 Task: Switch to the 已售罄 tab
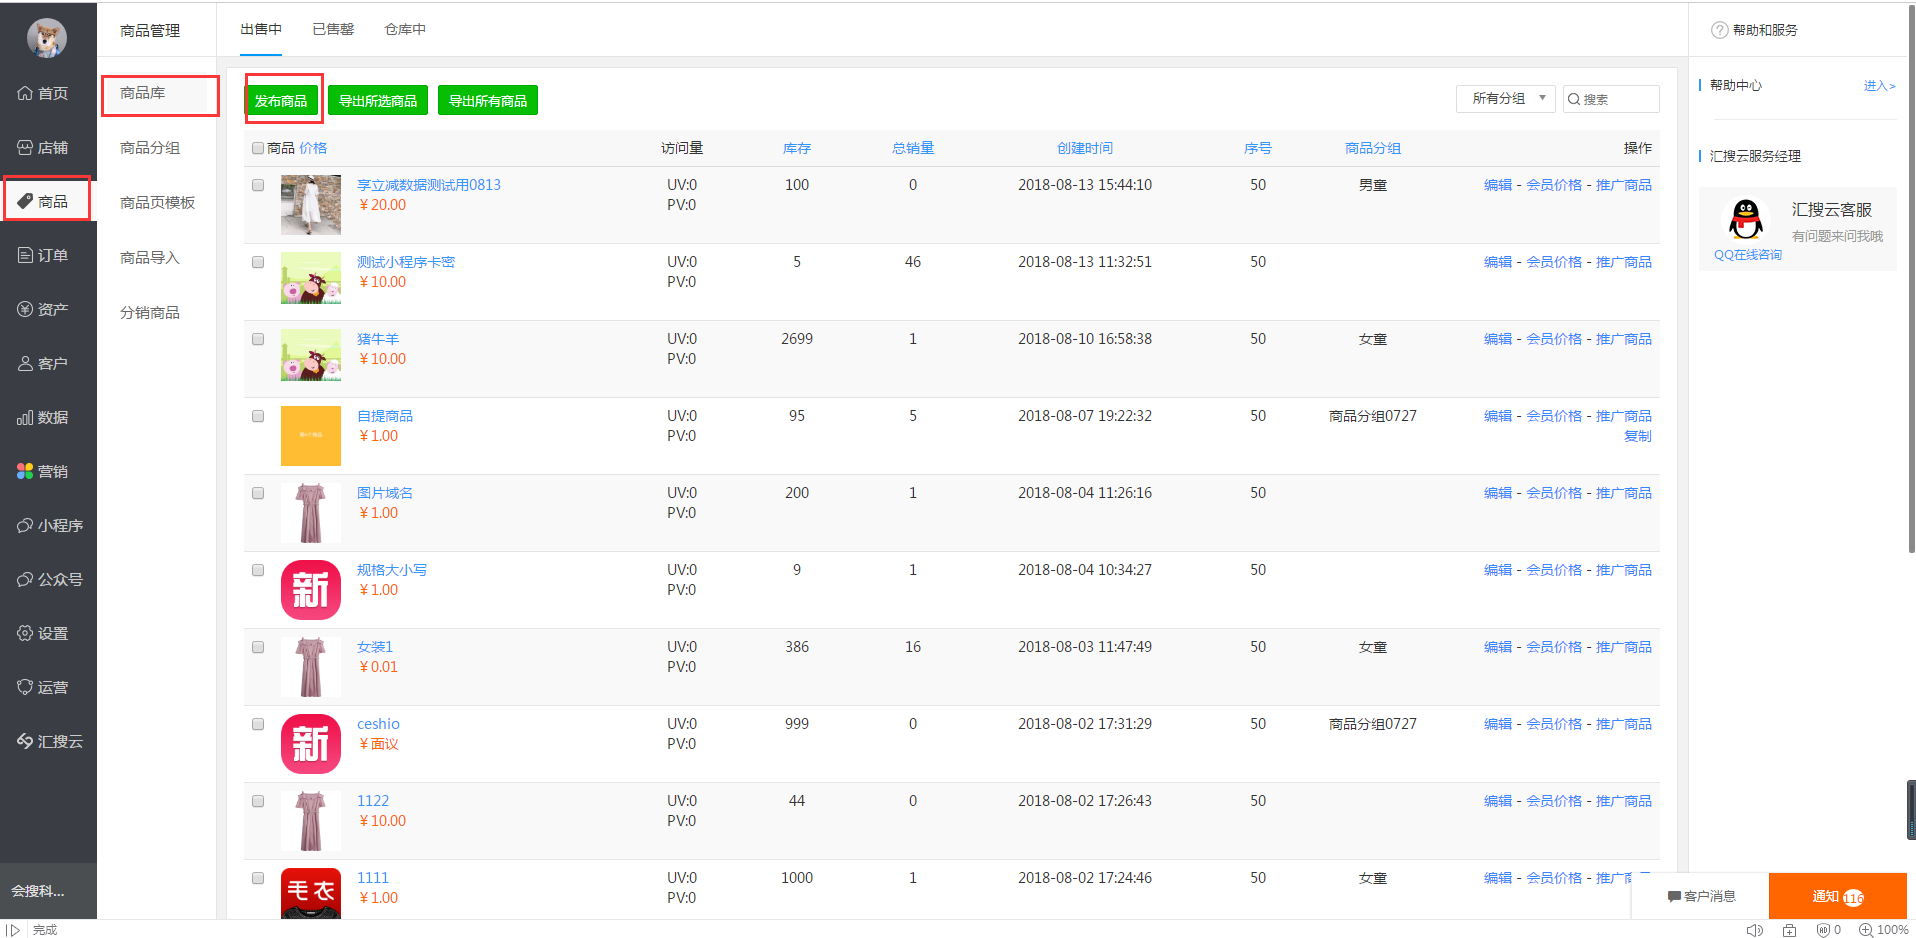pyautogui.click(x=333, y=29)
